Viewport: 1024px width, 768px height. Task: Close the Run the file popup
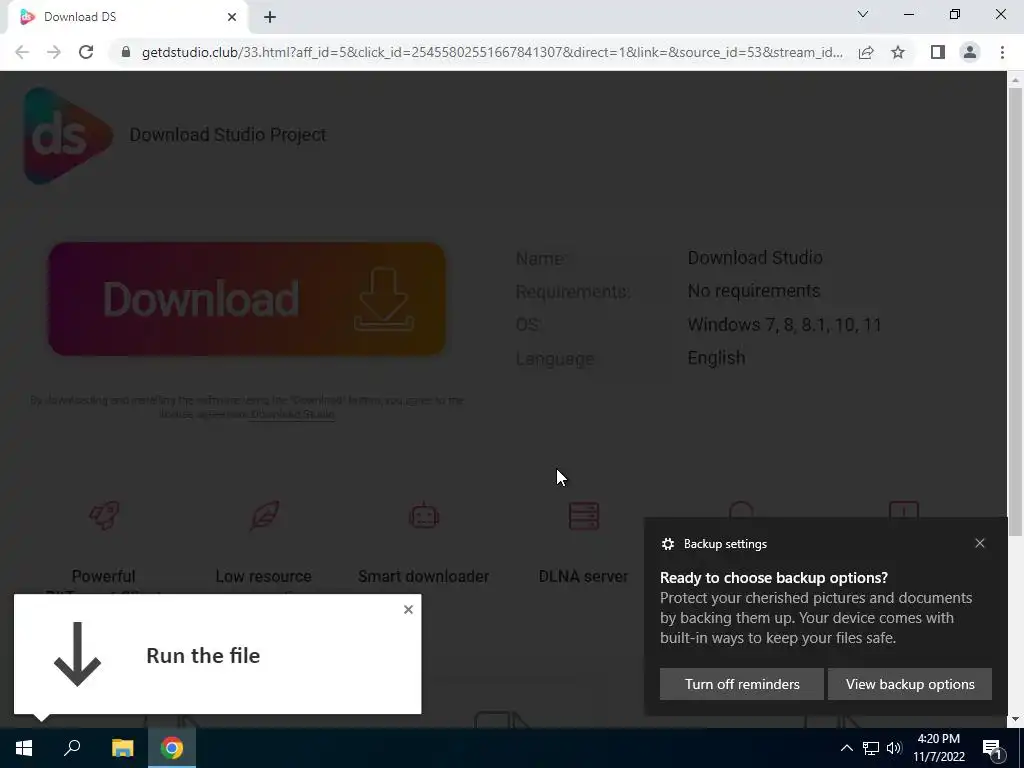coord(408,609)
